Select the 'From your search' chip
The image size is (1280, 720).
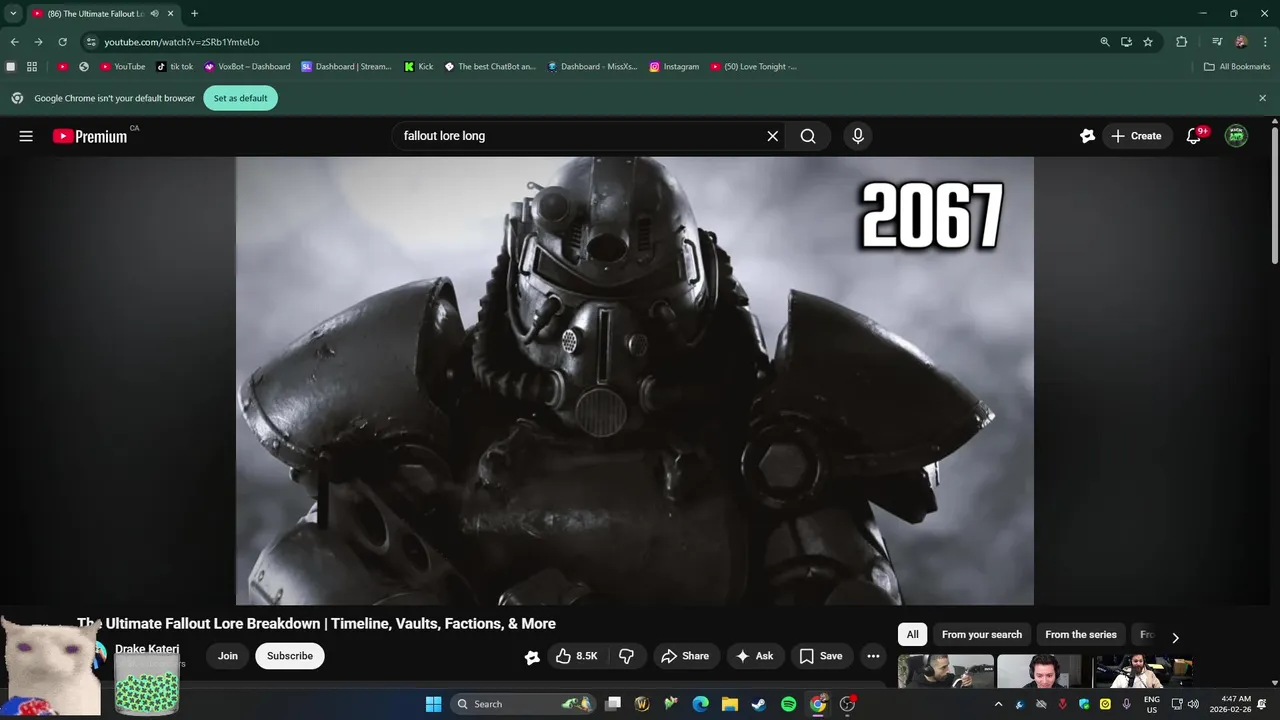pyautogui.click(x=982, y=635)
